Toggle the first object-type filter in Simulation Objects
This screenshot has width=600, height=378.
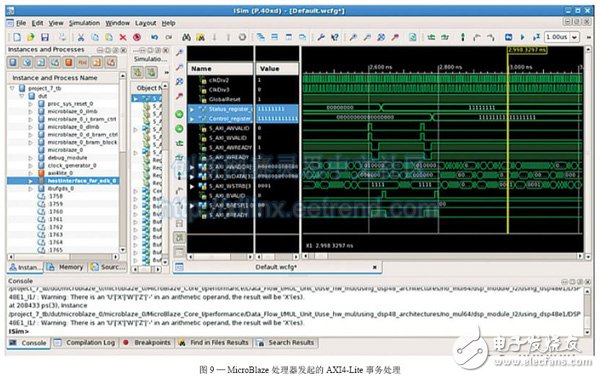click(138, 72)
